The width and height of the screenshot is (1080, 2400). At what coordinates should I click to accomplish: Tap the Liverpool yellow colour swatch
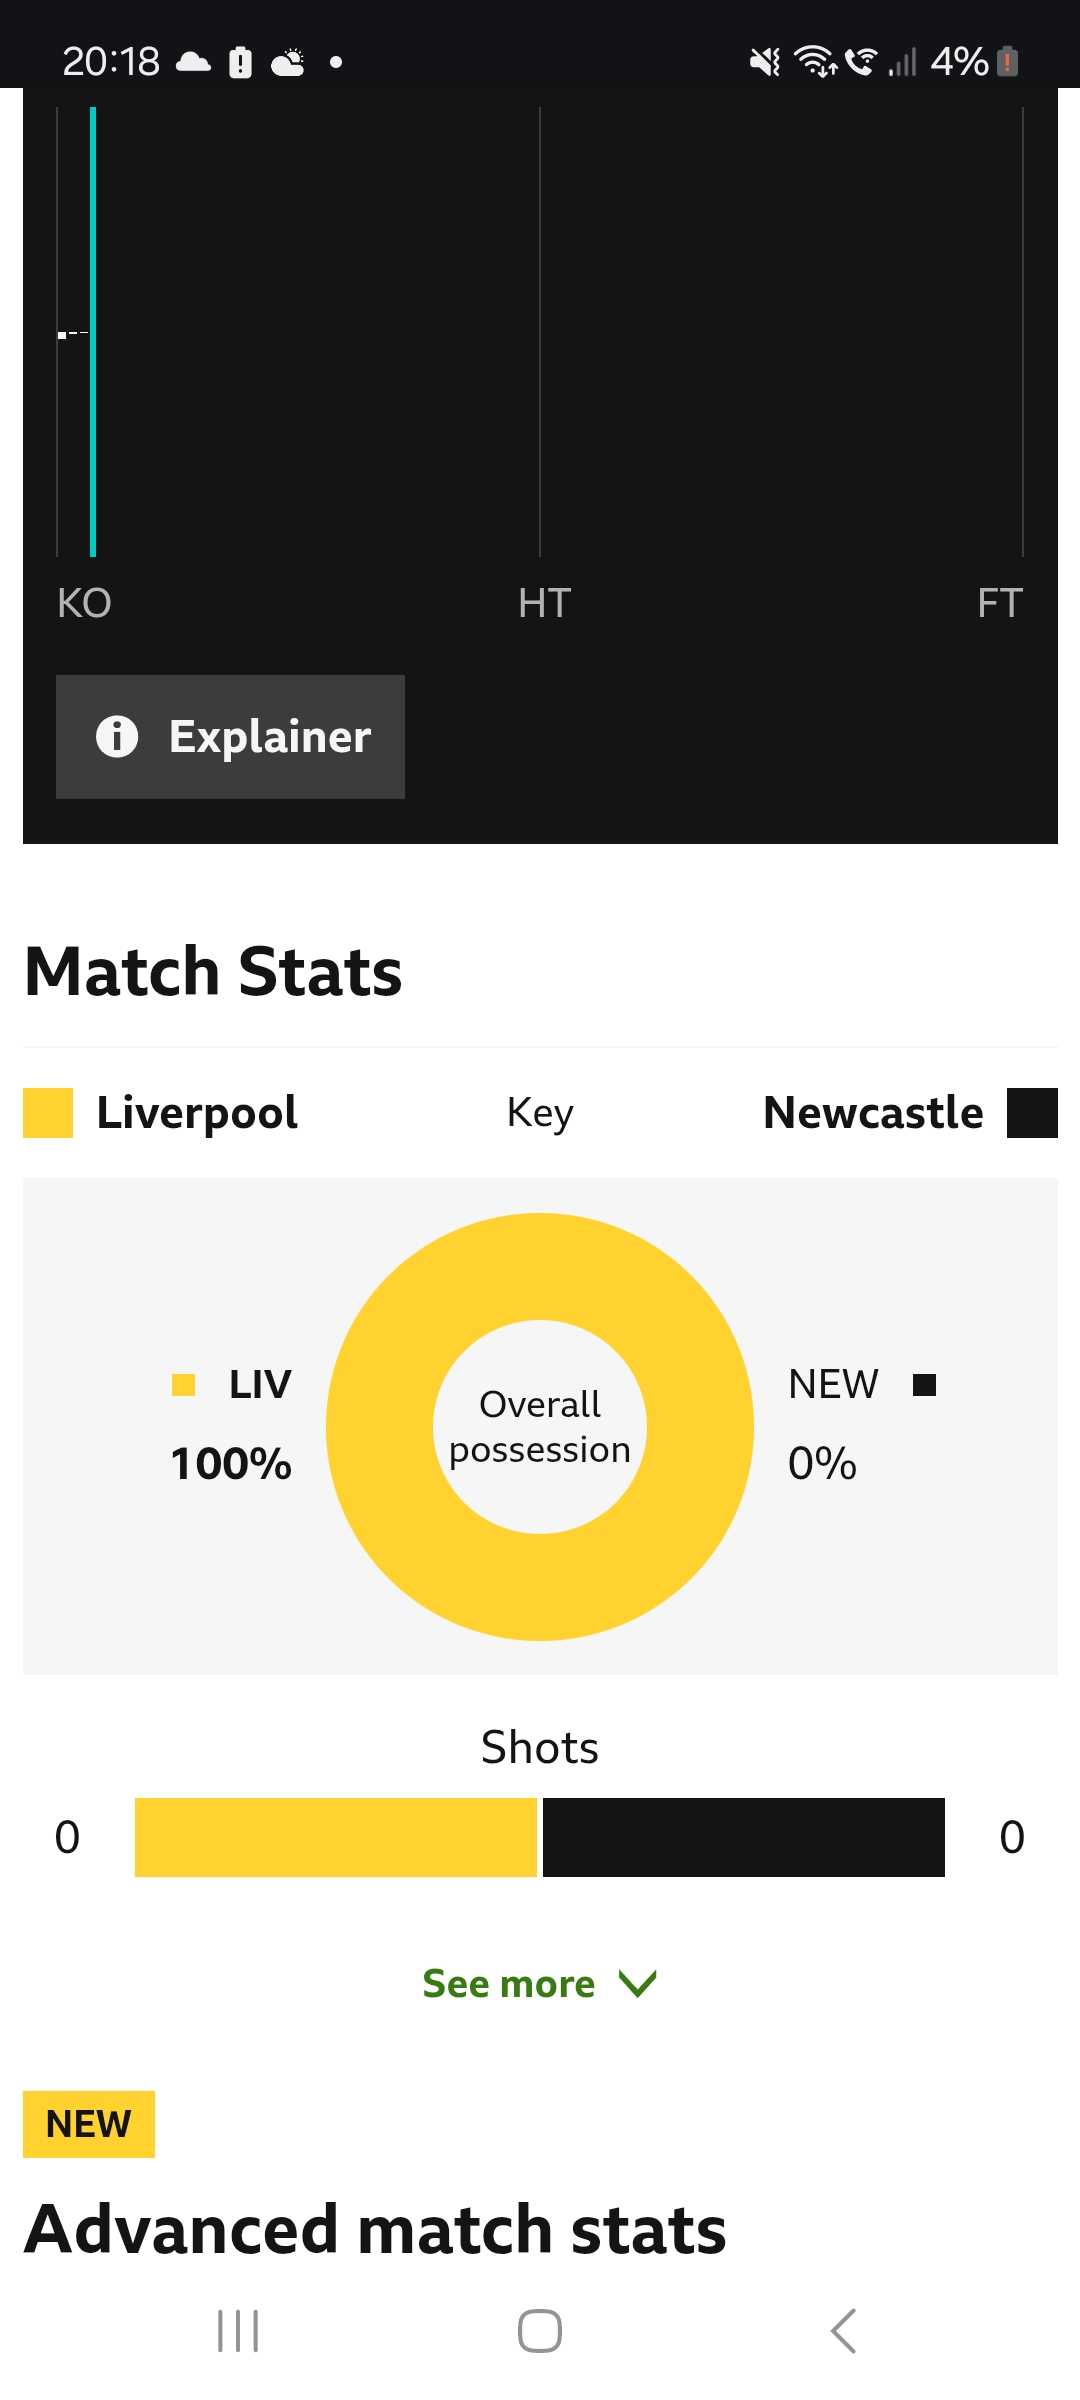click(48, 1113)
